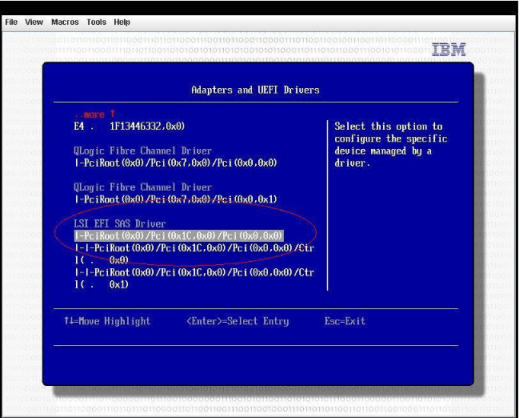Click the <Enter>=Select Entry hint
This screenshot has height=418, width=520.
click(x=238, y=321)
